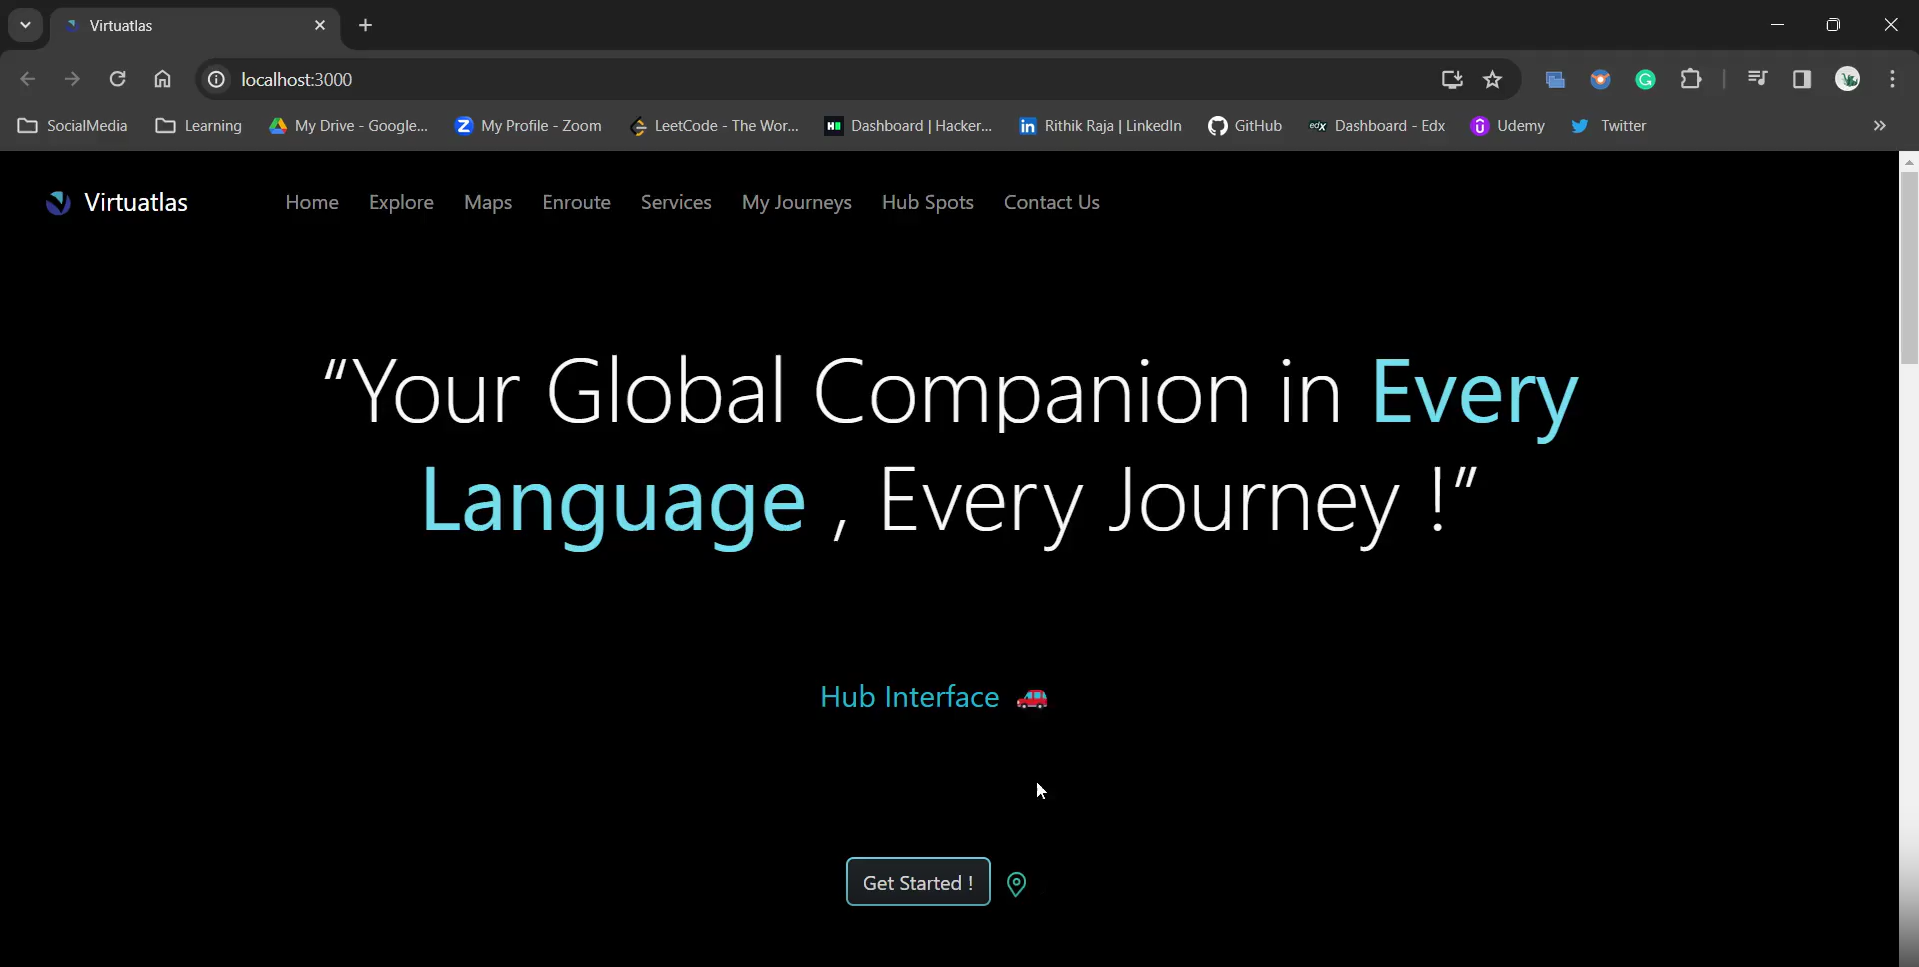Go to My Journeys in navbar
This screenshot has height=967, width=1919.
[796, 203]
